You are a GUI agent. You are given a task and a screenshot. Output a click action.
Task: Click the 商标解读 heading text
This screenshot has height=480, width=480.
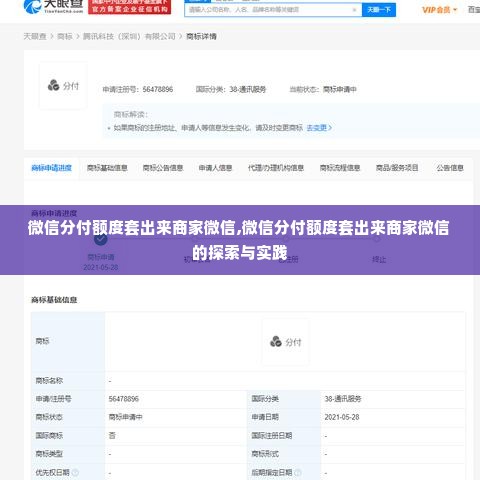tap(131, 115)
